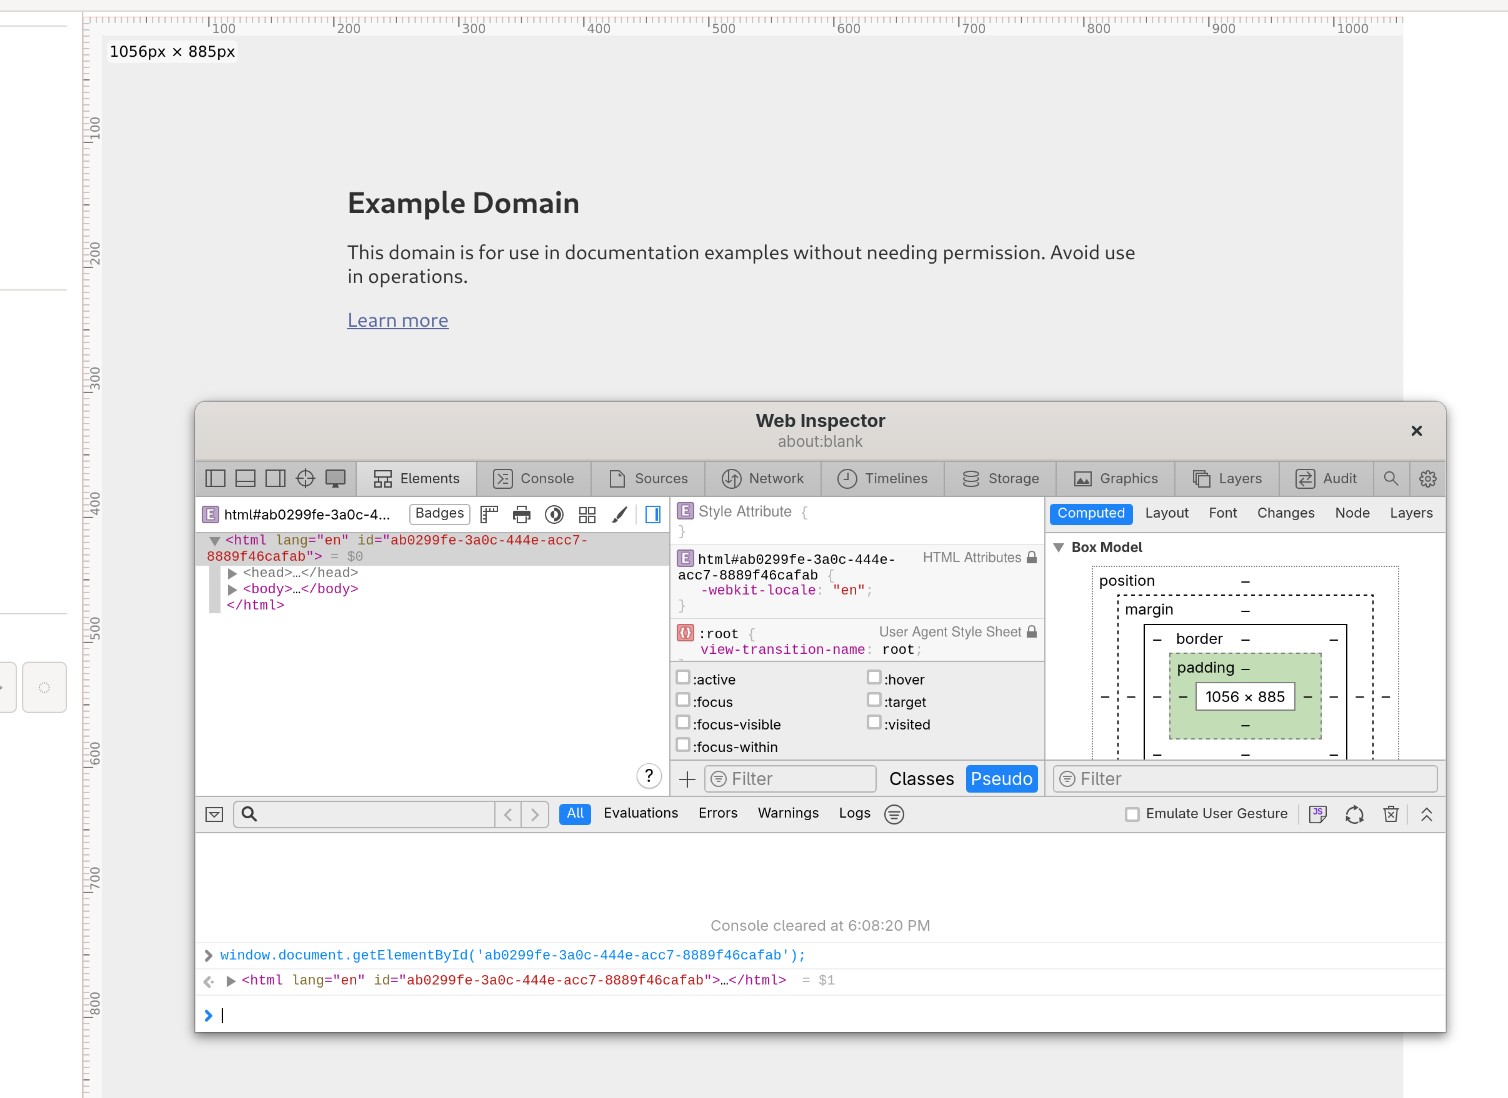1508x1098 pixels.
Task: Select the Layout sidebar tab
Action: pyautogui.click(x=1167, y=514)
